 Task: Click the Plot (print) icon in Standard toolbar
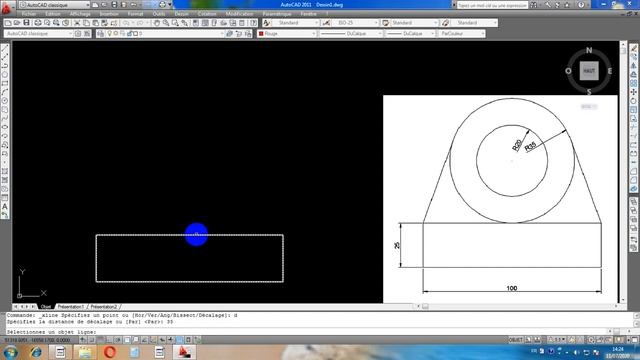coord(38,23)
